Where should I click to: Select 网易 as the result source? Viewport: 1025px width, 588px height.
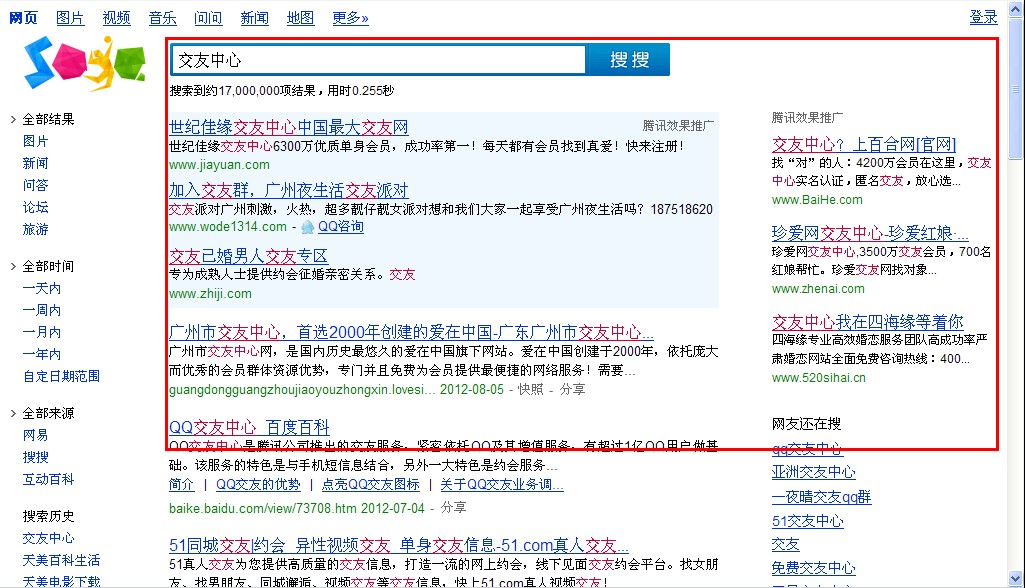pyautogui.click(x=35, y=436)
